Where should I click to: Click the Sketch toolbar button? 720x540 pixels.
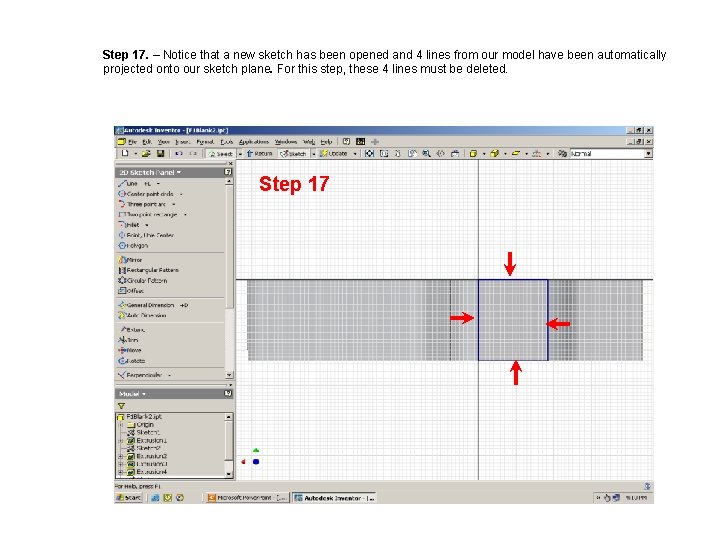point(293,153)
